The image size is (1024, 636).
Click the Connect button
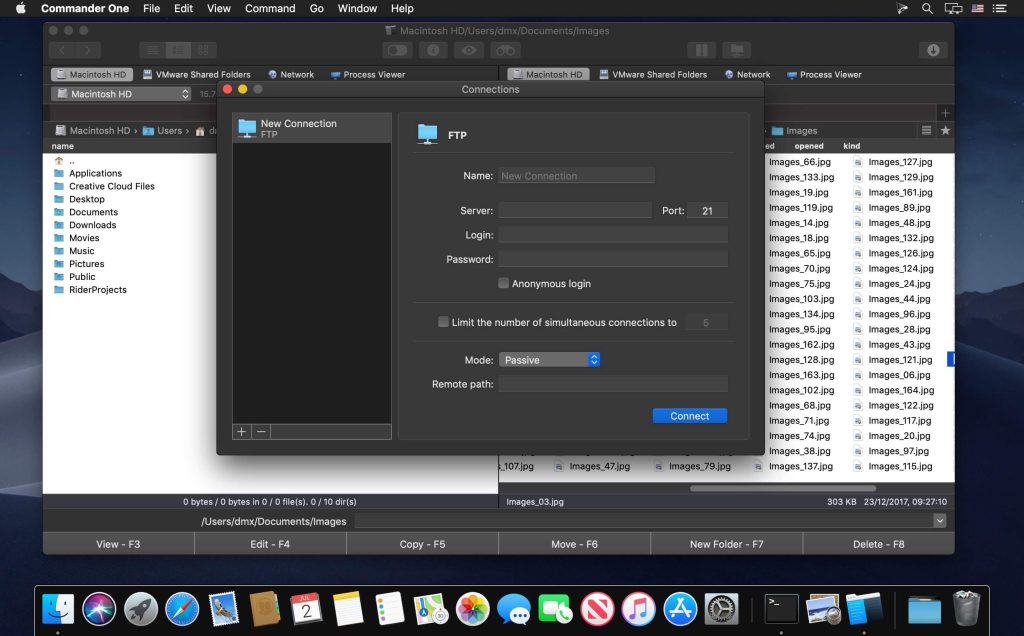(x=689, y=416)
